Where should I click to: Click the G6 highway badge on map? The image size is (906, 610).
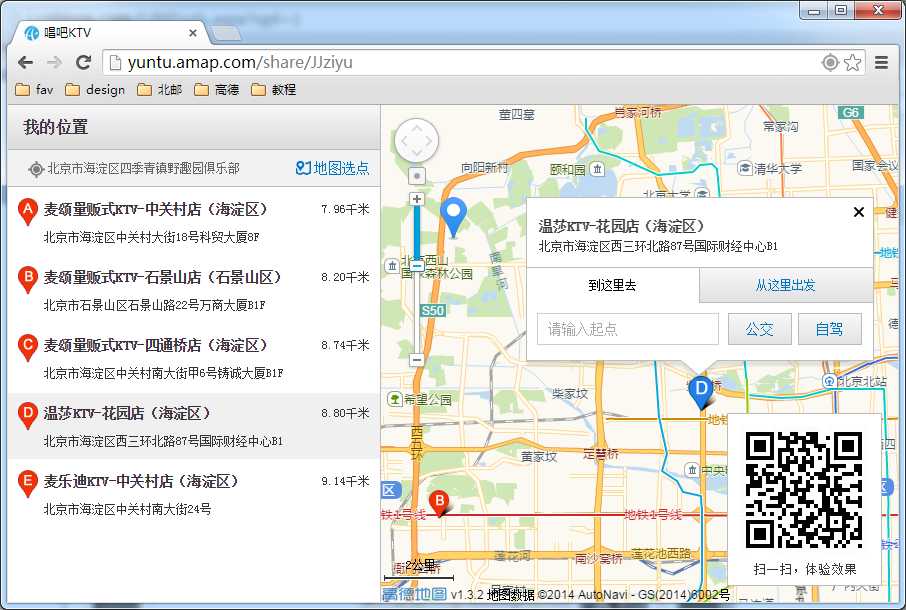[x=851, y=113]
